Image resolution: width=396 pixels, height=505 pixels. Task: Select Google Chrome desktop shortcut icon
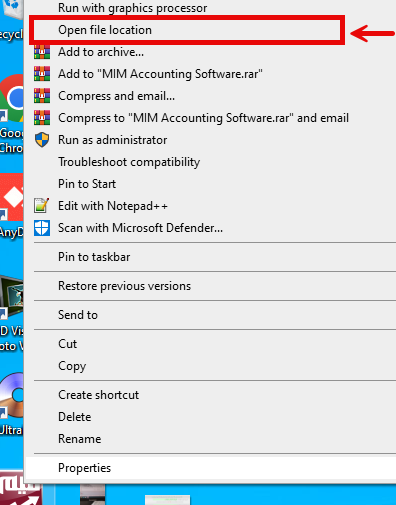point(12,98)
